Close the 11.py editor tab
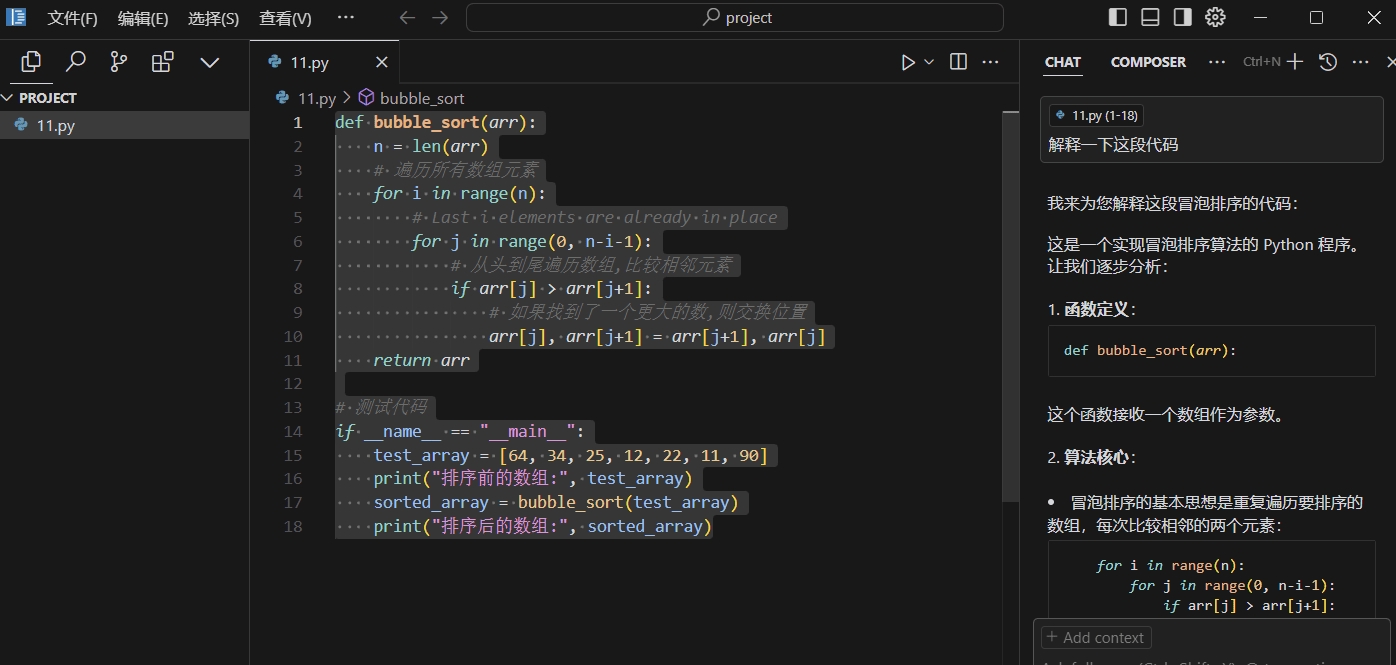The width and height of the screenshot is (1396, 665). 381,62
